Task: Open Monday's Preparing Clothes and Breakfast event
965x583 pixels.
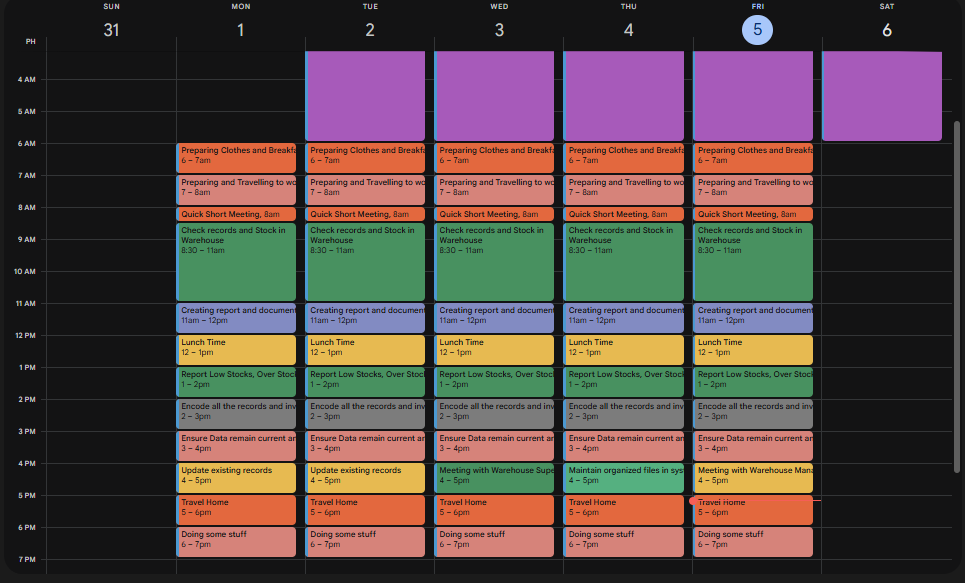Action: (236, 158)
